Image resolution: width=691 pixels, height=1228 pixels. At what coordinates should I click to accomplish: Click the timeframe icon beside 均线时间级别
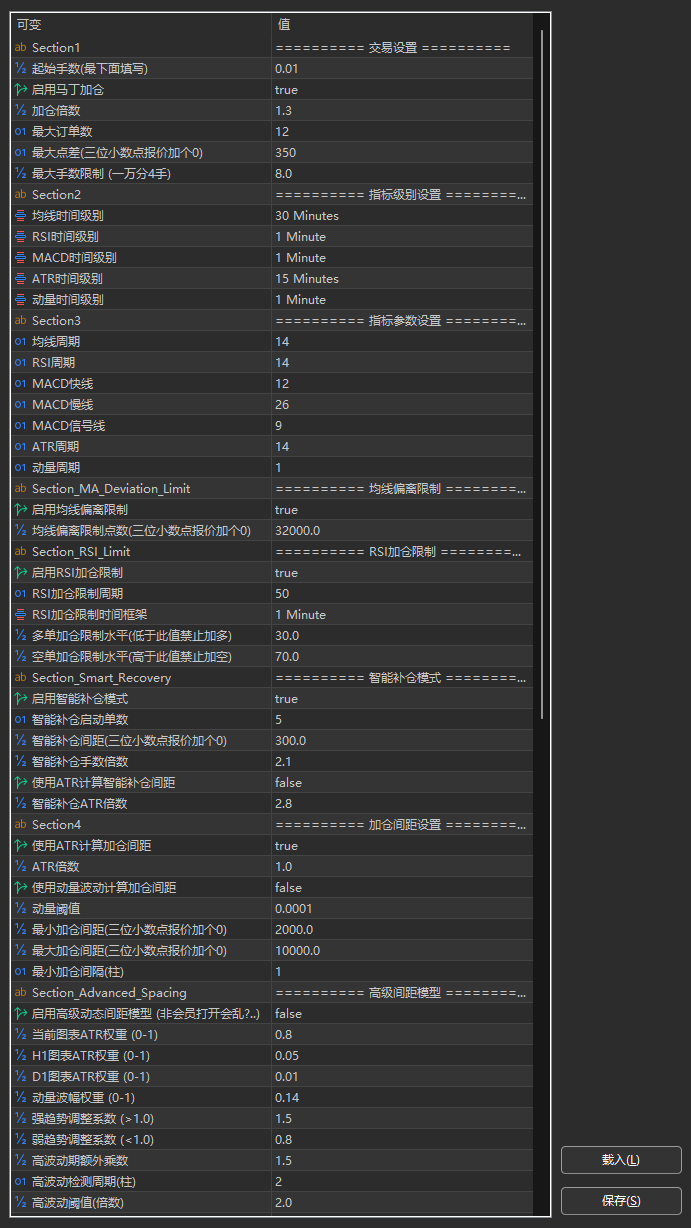pyautogui.click(x=20, y=216)
